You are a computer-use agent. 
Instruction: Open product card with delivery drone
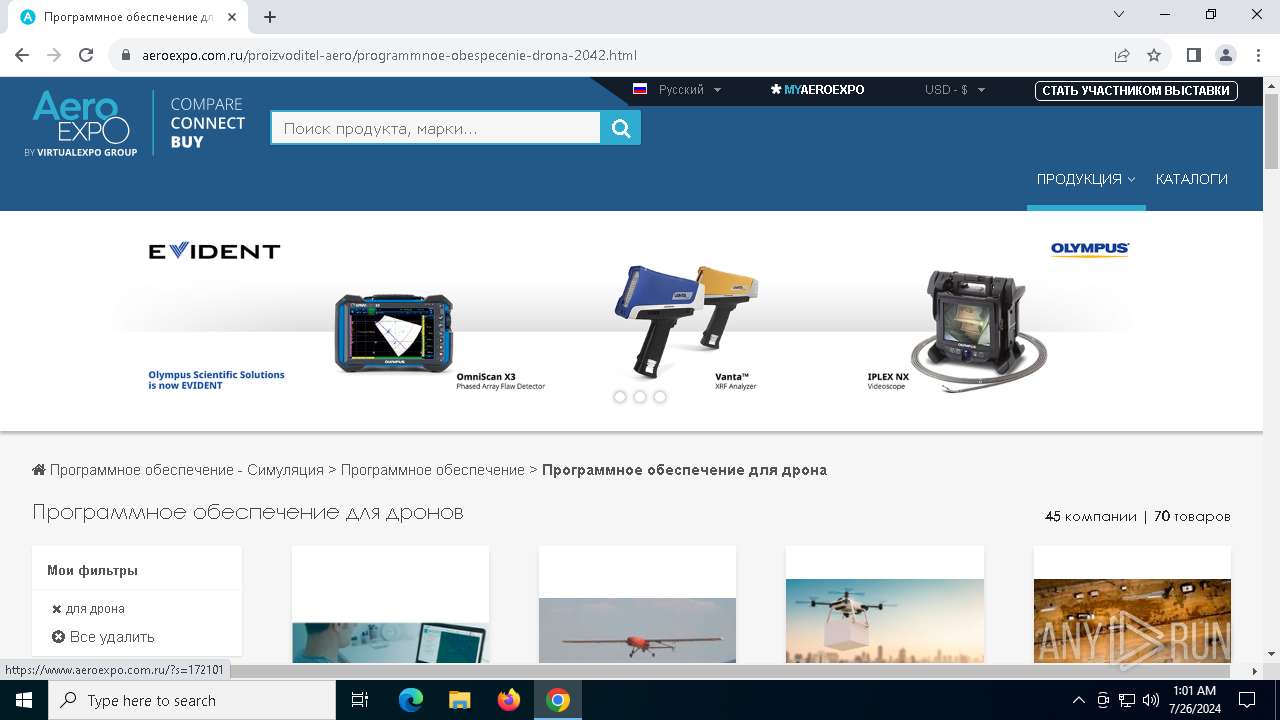[x=885, y=604]
